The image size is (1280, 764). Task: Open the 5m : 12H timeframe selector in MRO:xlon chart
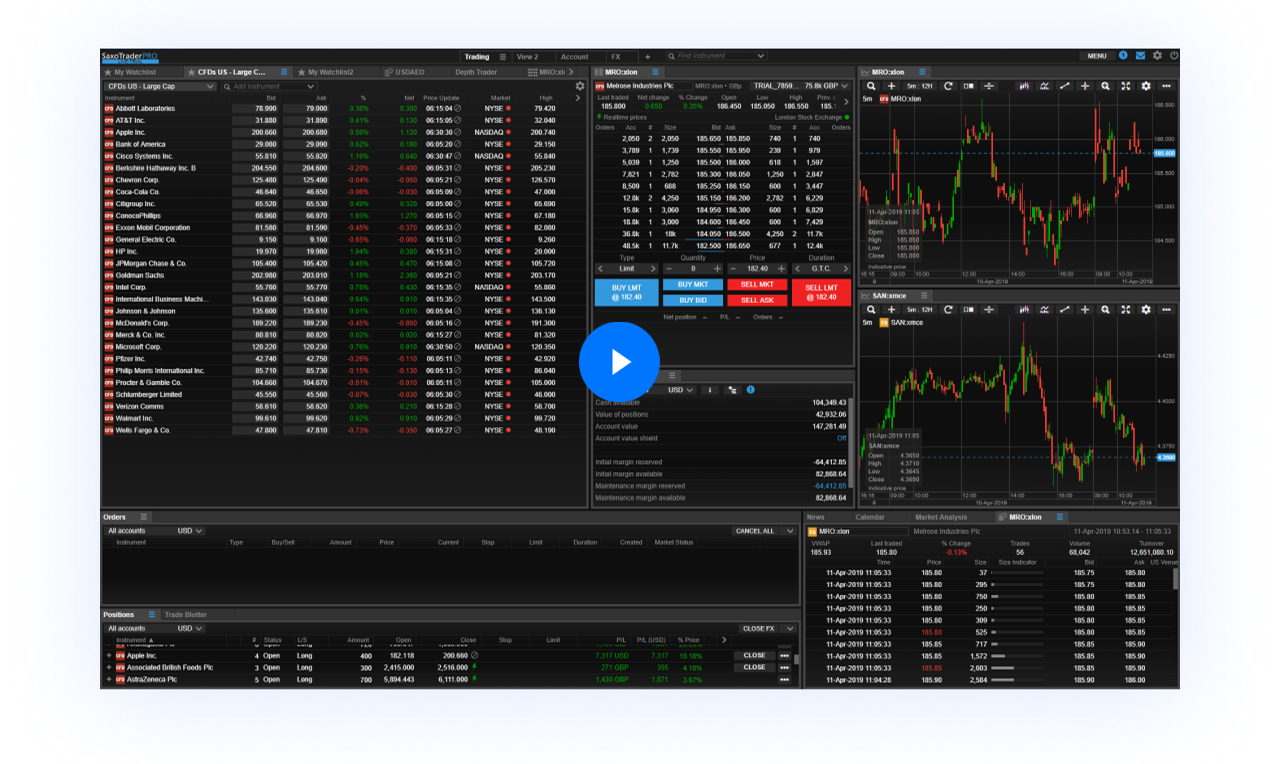918,86
